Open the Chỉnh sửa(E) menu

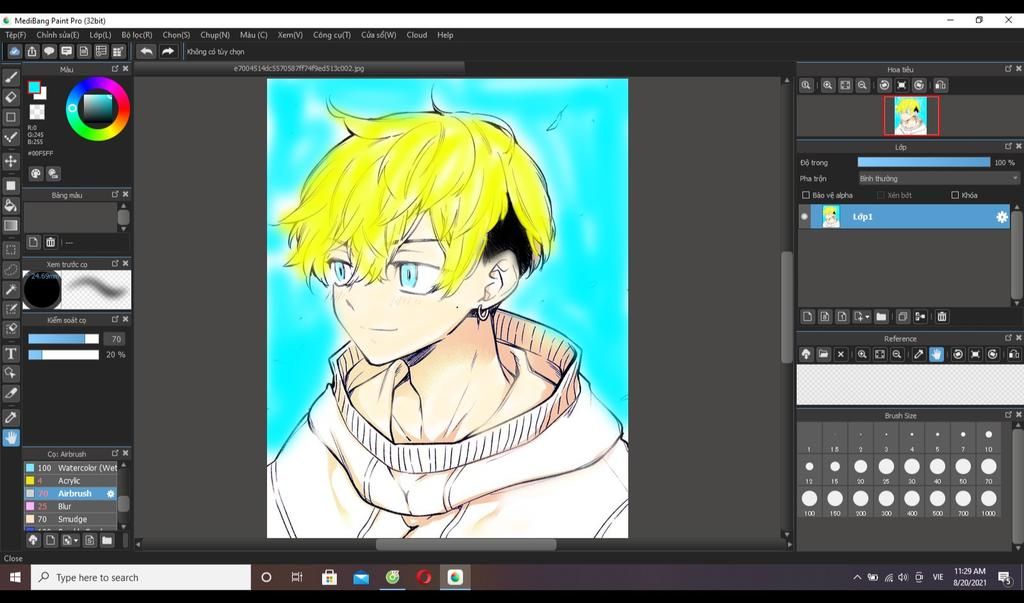[x=57, y=35]
